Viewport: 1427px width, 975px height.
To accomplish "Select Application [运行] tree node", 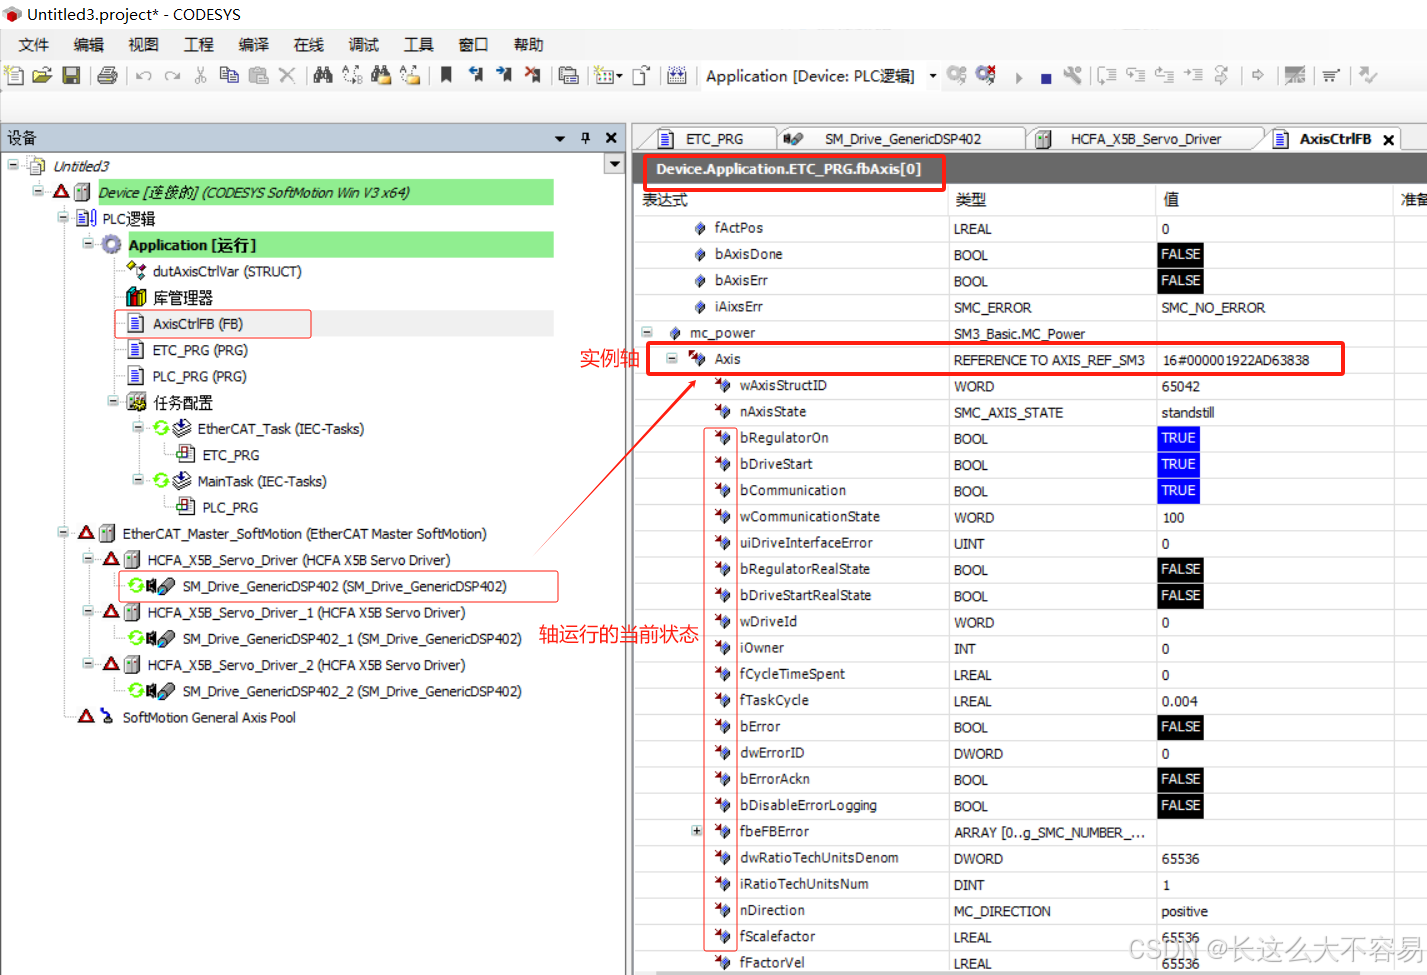I will (192, 245).
